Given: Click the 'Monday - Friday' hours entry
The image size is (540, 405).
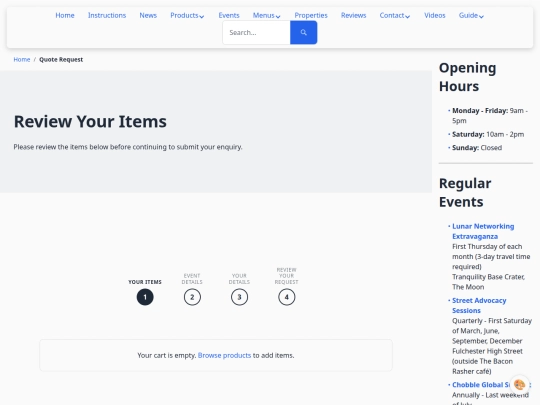Looking at the screenshot, I should (490, 115).
